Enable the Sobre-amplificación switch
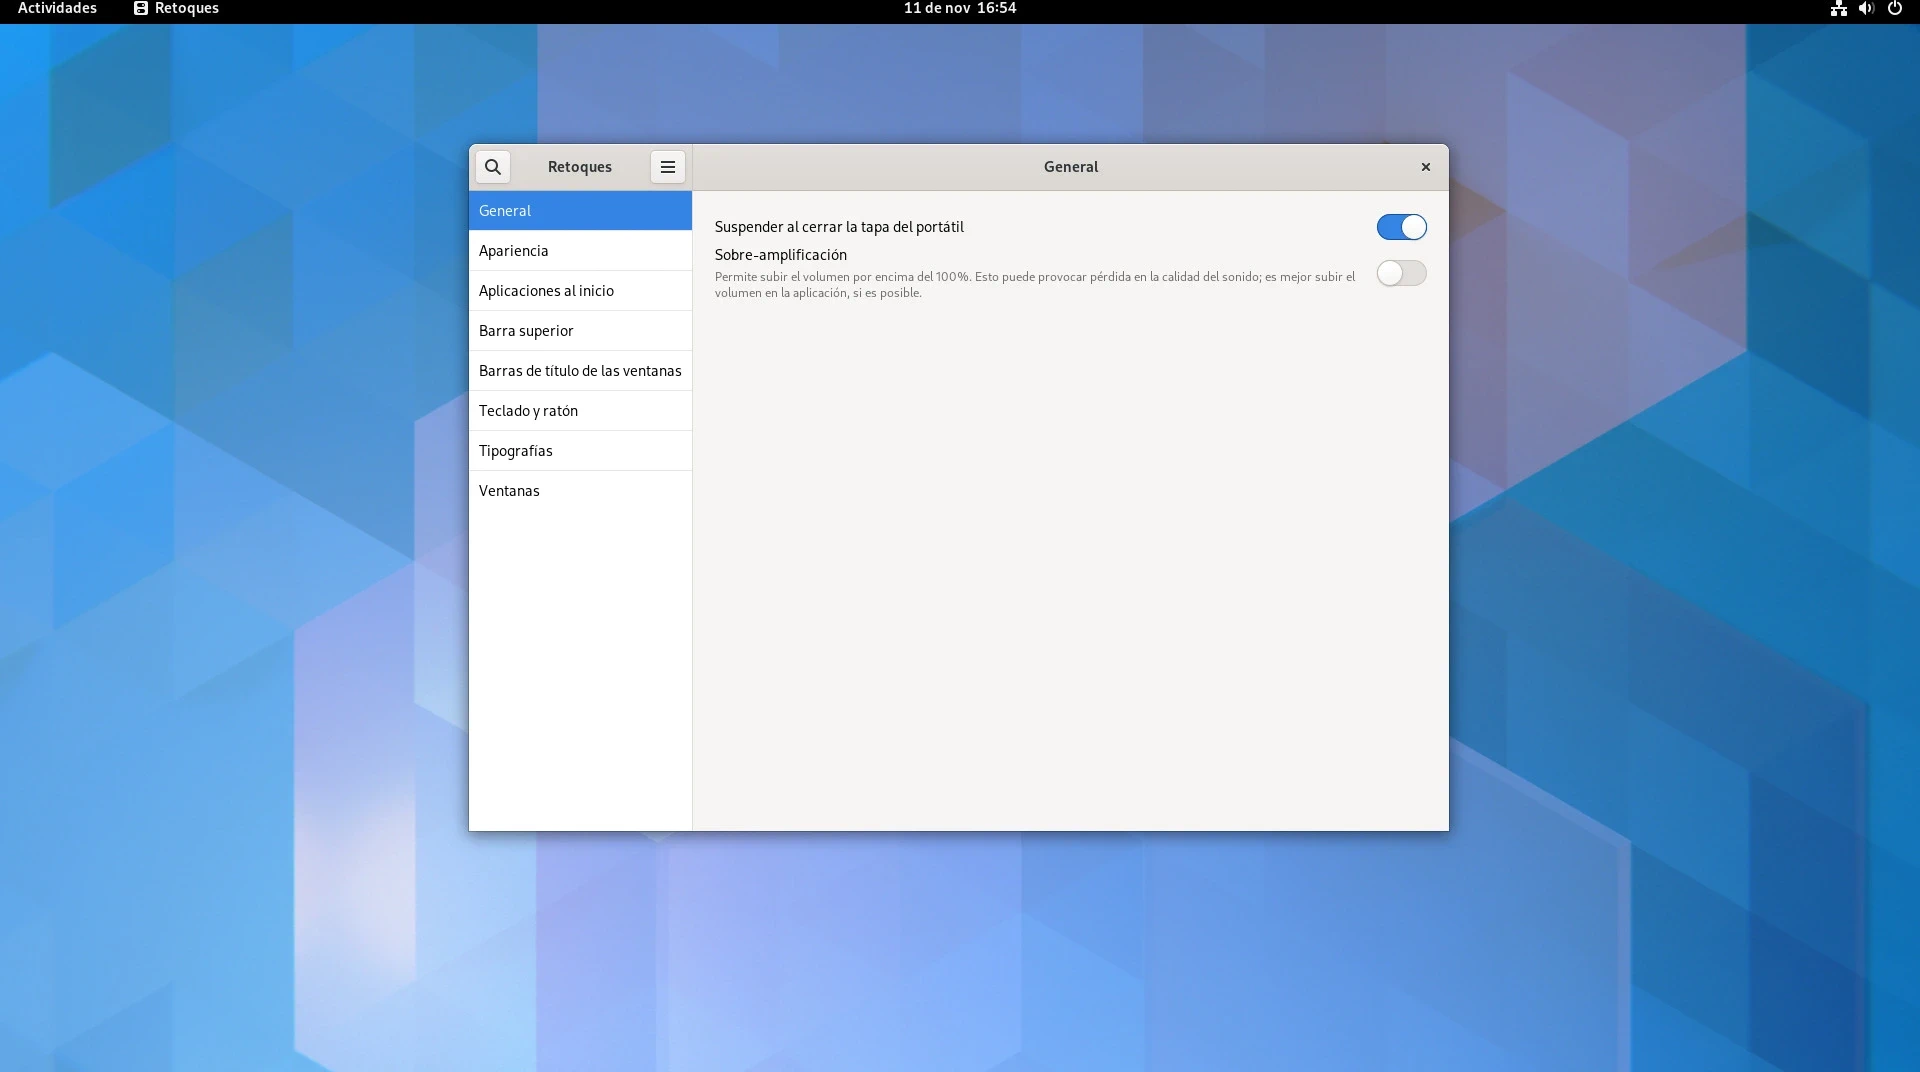 coord(1401,273)
